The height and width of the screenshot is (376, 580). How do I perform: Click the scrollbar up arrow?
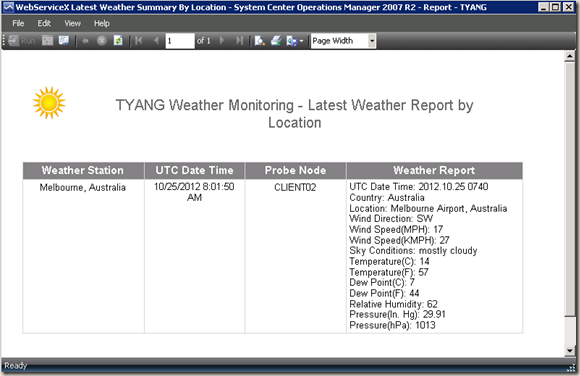coord(570,56)
